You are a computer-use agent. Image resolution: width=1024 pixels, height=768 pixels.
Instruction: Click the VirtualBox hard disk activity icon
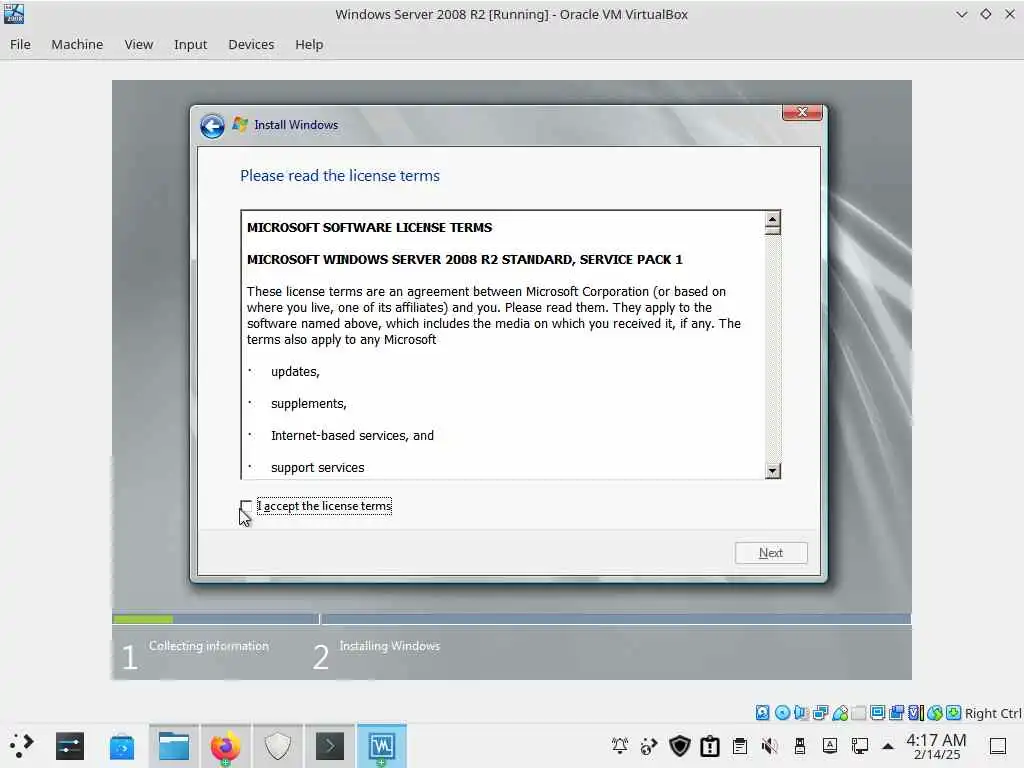point(763,712)
